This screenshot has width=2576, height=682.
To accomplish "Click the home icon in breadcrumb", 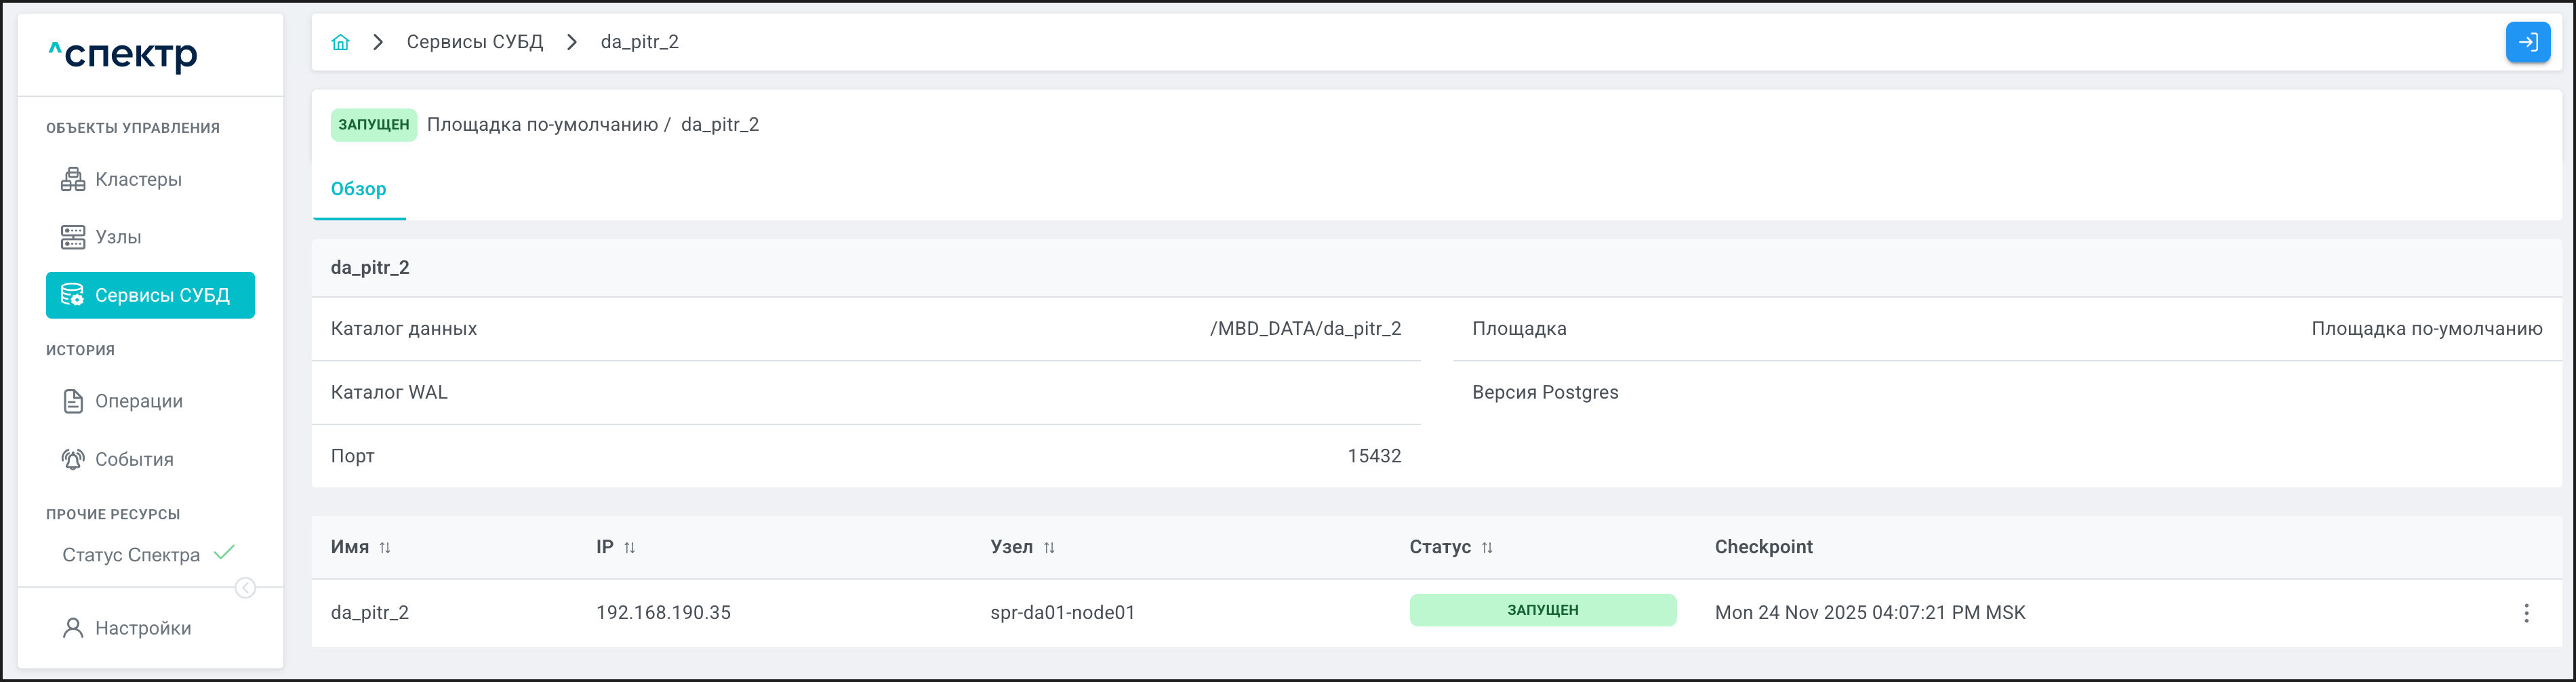I will point(340,42).
